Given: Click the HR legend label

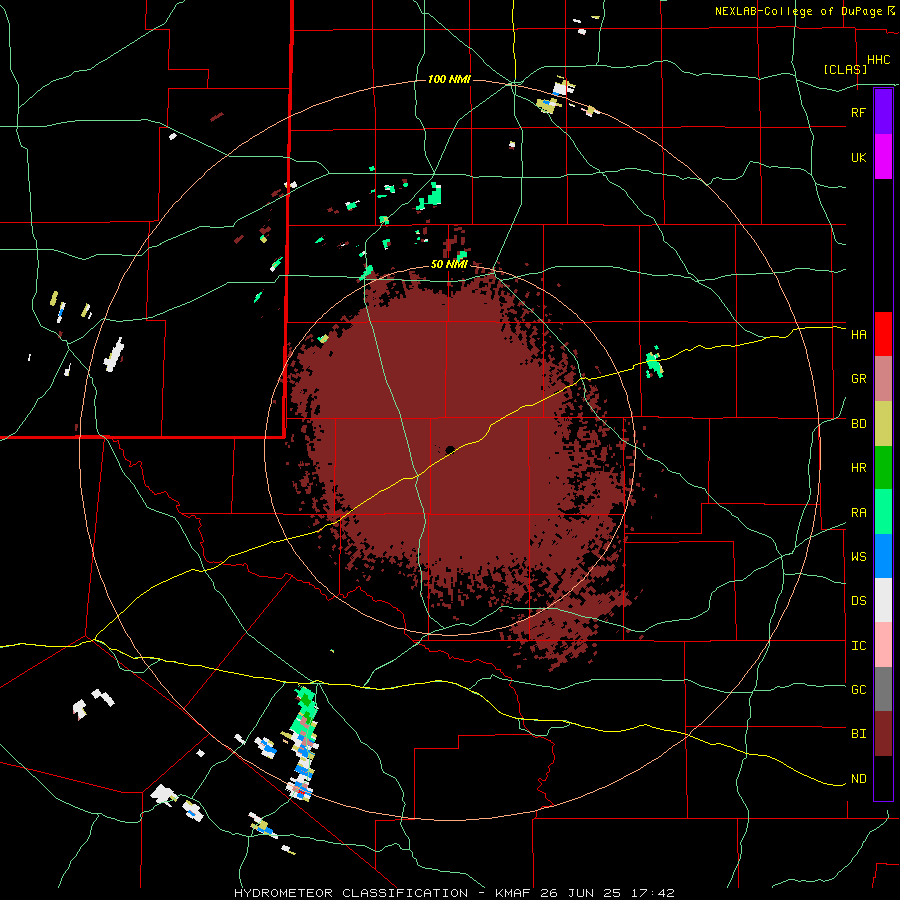Looking at the screenshot, I should coord(858,468).
